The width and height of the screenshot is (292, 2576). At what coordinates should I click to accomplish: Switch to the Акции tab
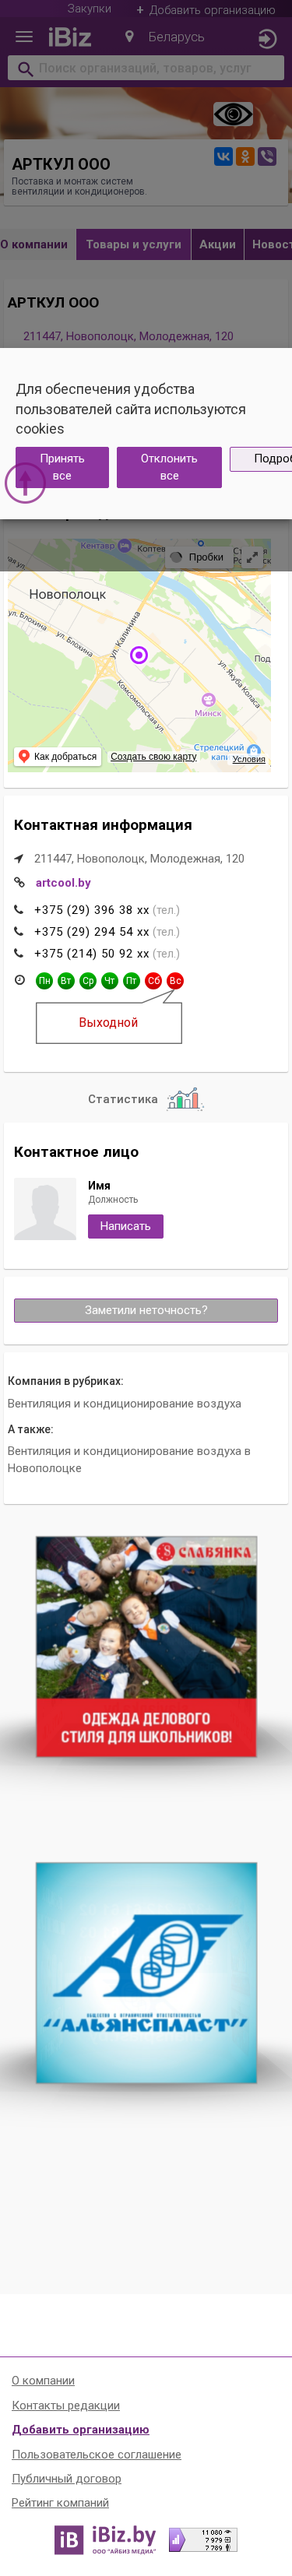[x=217, y=244]
